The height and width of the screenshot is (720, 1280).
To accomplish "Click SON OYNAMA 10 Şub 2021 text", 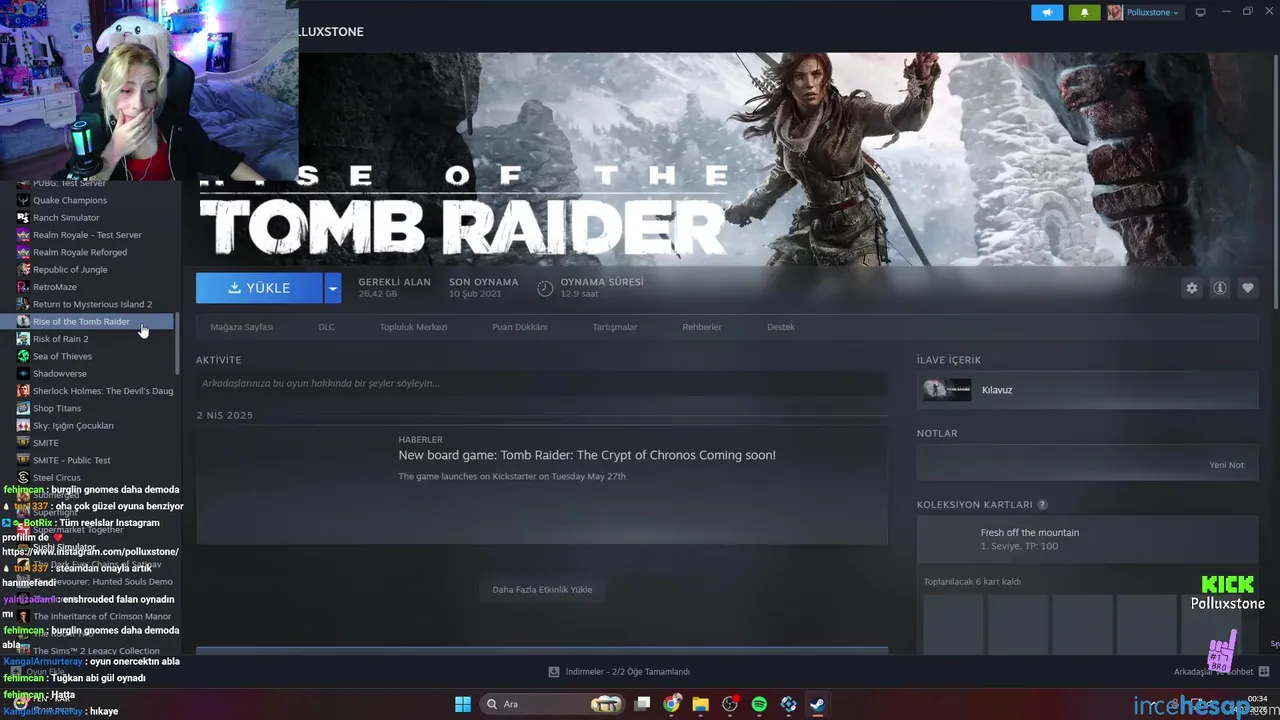I will click(x=483, y=288).
